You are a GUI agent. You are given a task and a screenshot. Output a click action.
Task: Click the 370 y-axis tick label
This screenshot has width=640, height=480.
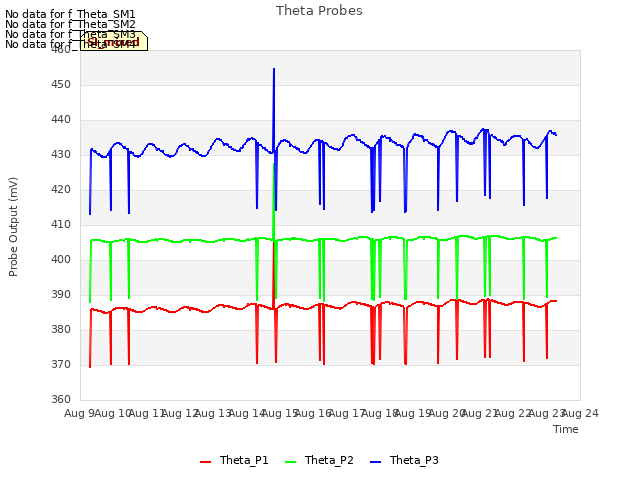click(x=61, y=364)
